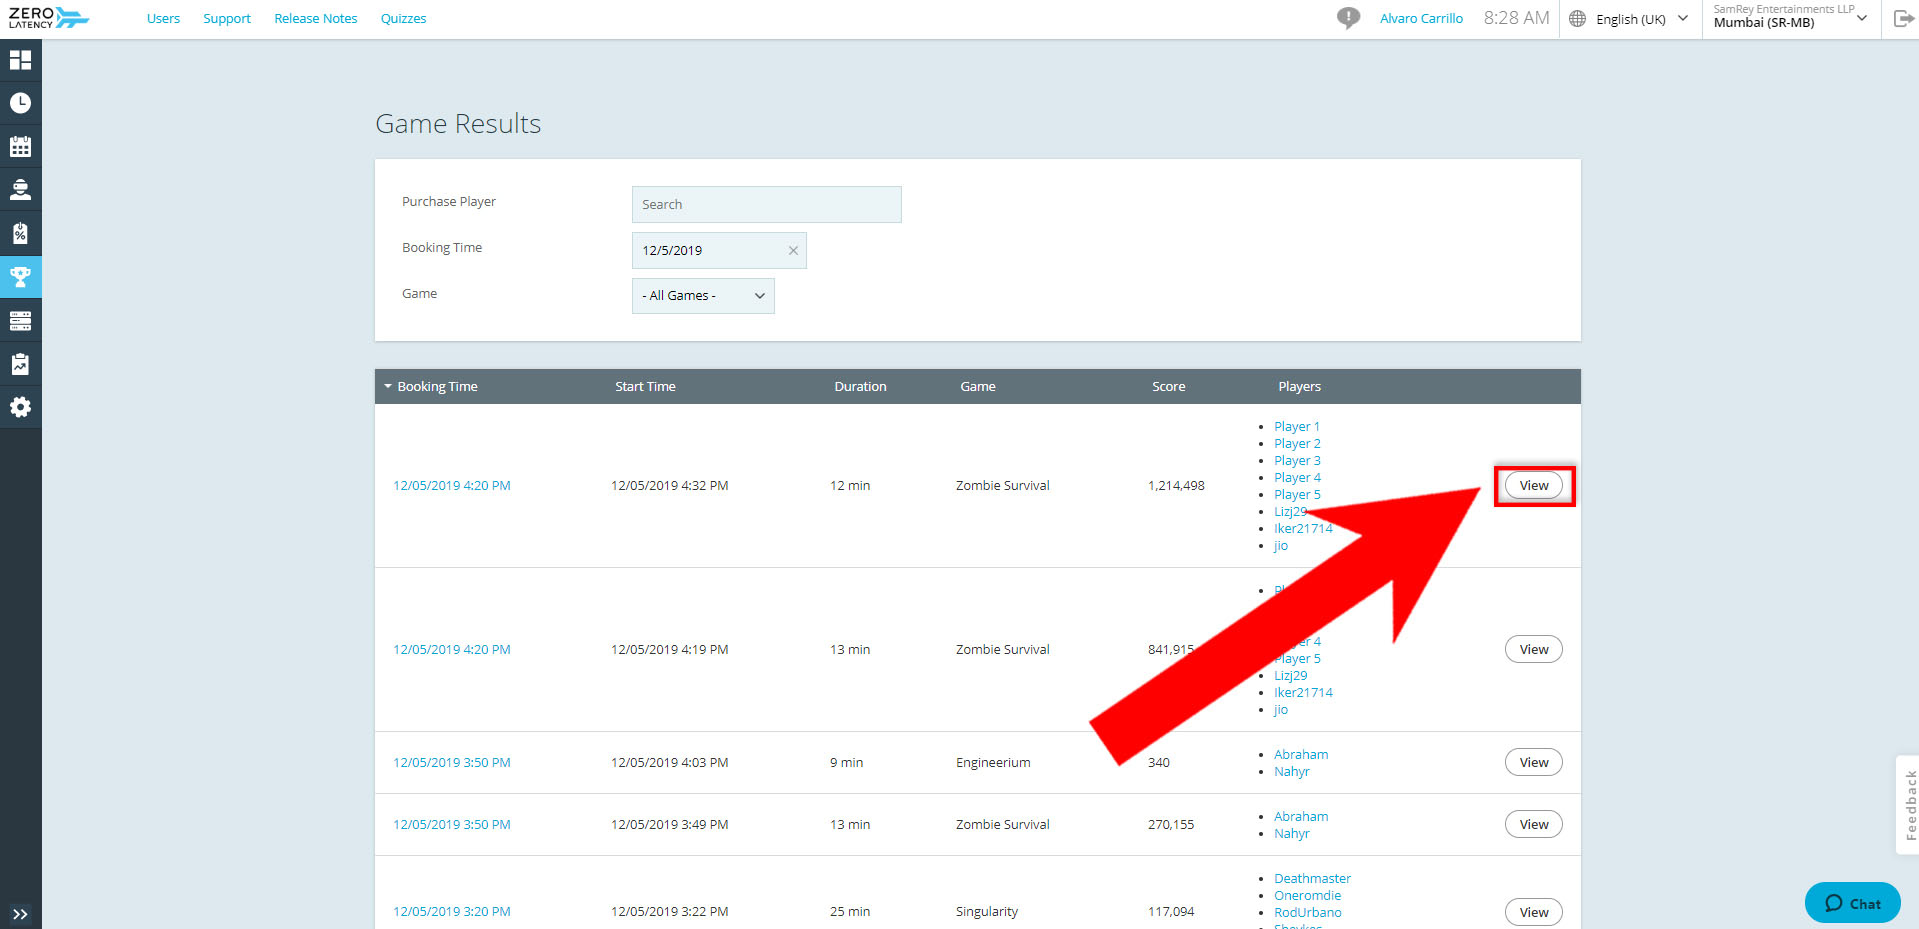Click the Zero Latency logo
Viewport: 1919px width, 929px height.
(x=48, y=18)
